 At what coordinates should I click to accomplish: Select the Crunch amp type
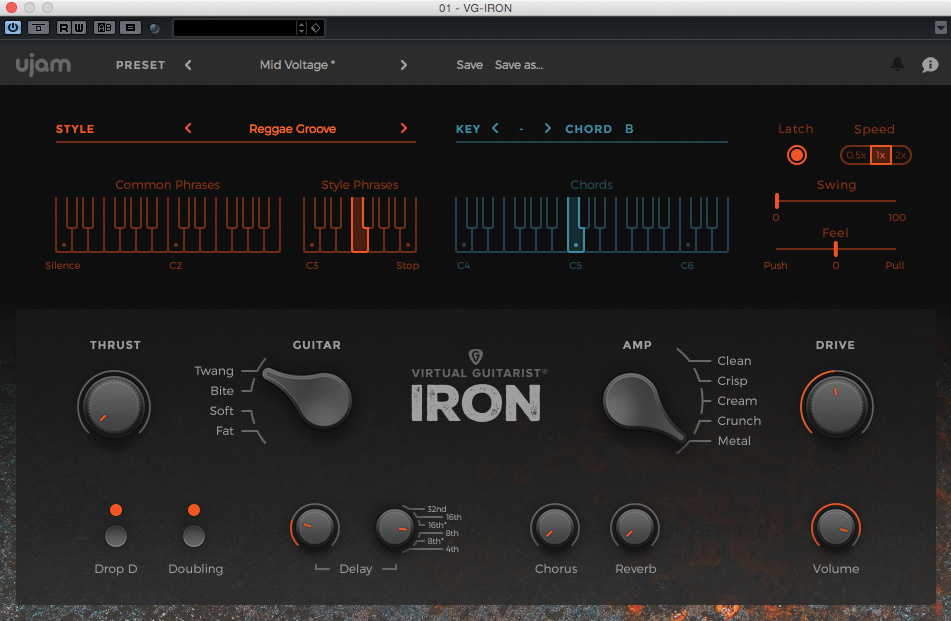(x=739, y=421)
